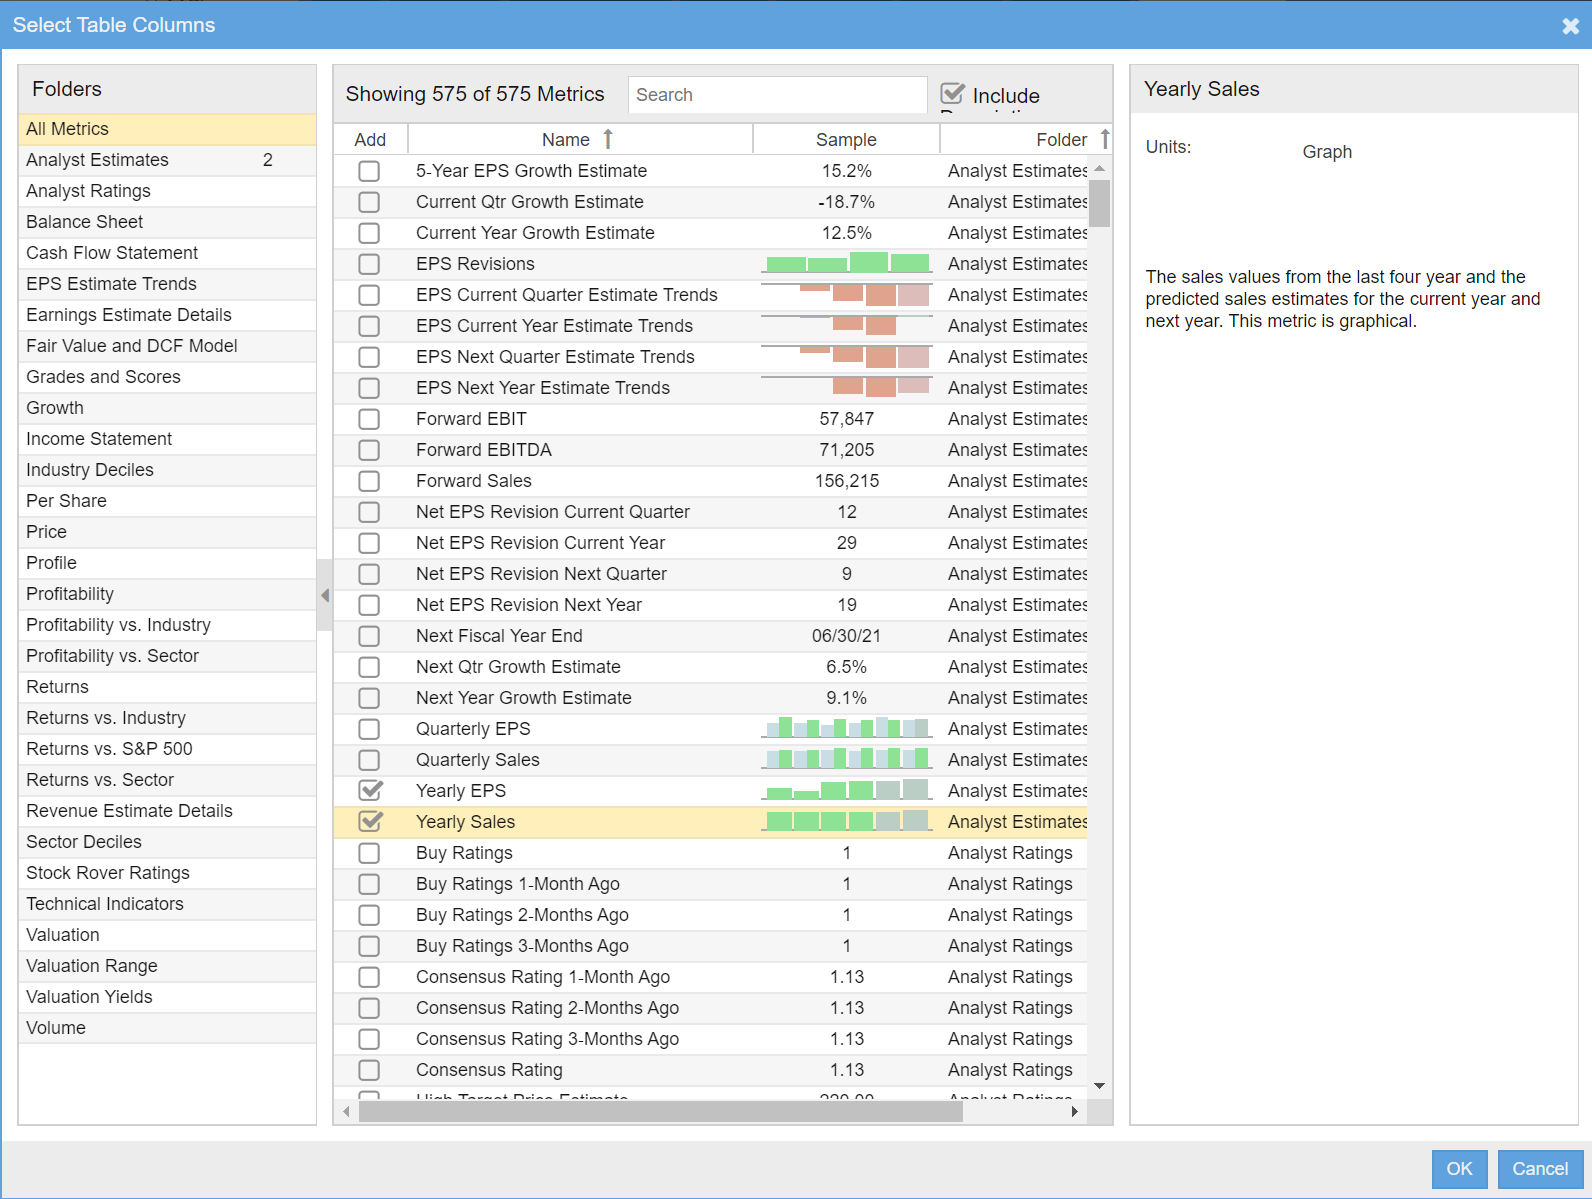Toggle the Include checkbox
Screen dimensions: 1592x1199
pos(953,94)
